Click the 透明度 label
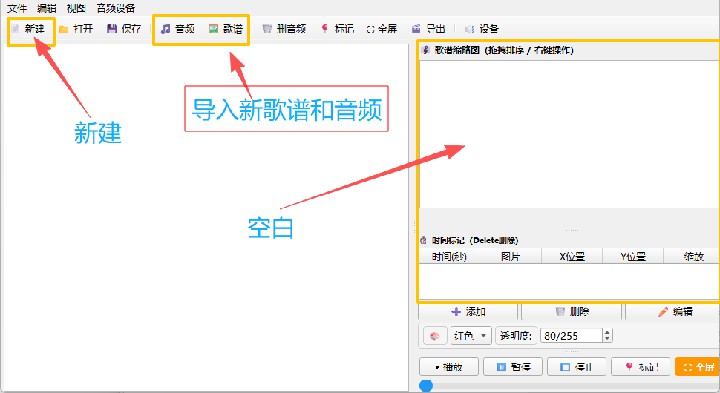Screen dimensions: 720x393 516,336
